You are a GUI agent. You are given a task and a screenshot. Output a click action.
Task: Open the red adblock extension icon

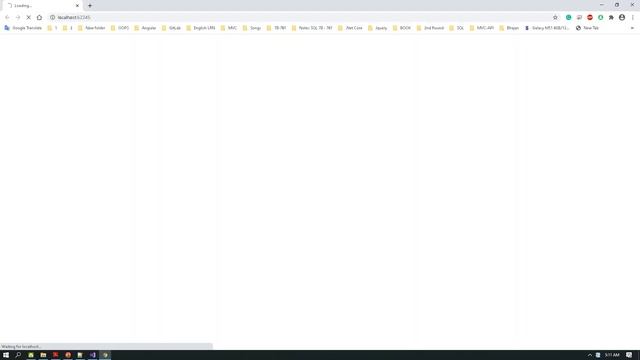[x=590, y=18]
